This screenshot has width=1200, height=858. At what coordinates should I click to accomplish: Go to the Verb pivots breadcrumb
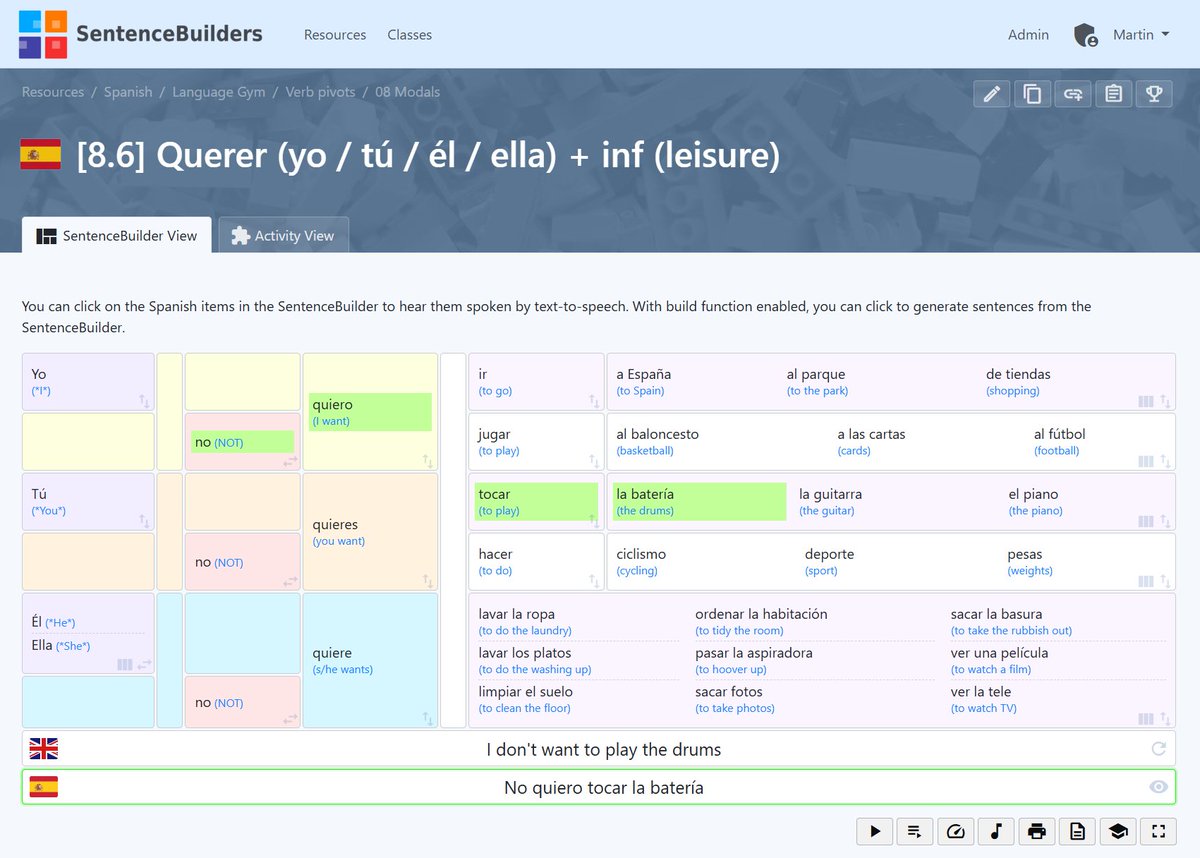[320, 91]
